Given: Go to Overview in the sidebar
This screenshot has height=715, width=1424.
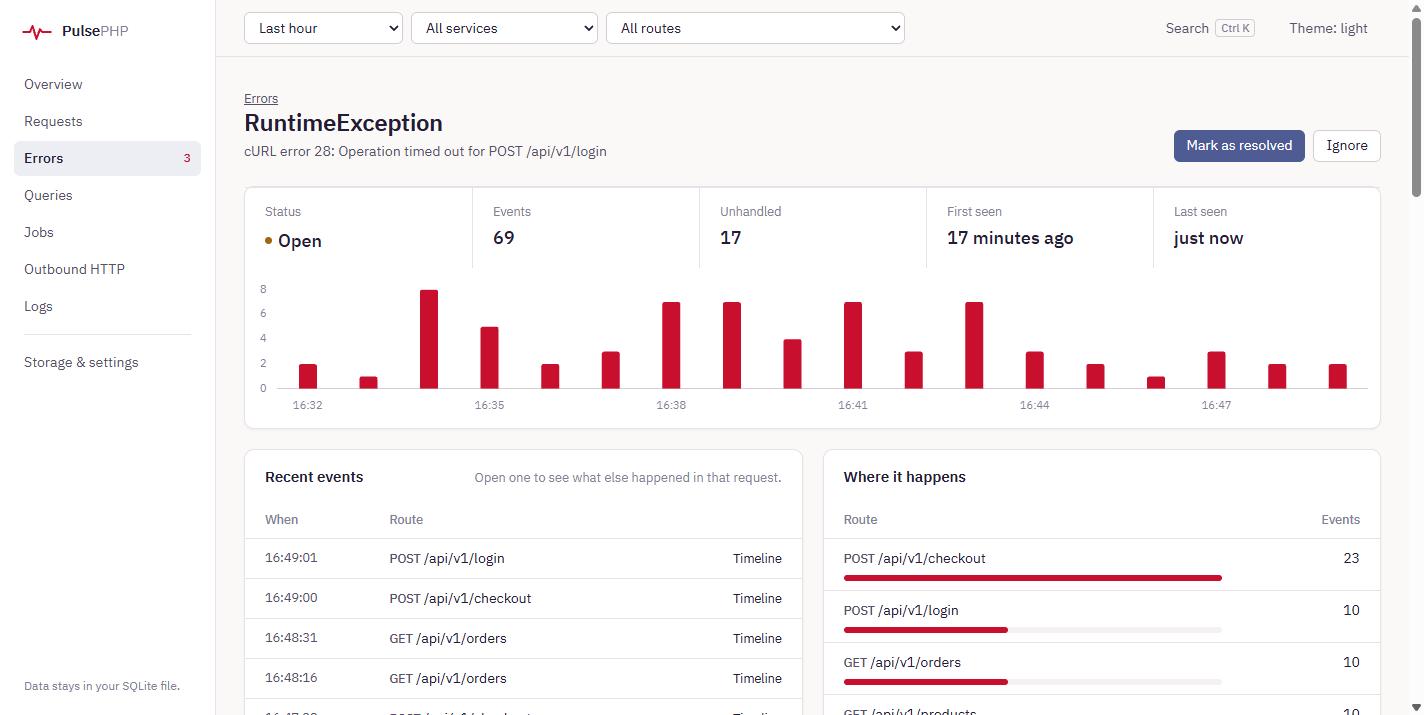Looking at the screenshot, I should pos(107,84).
